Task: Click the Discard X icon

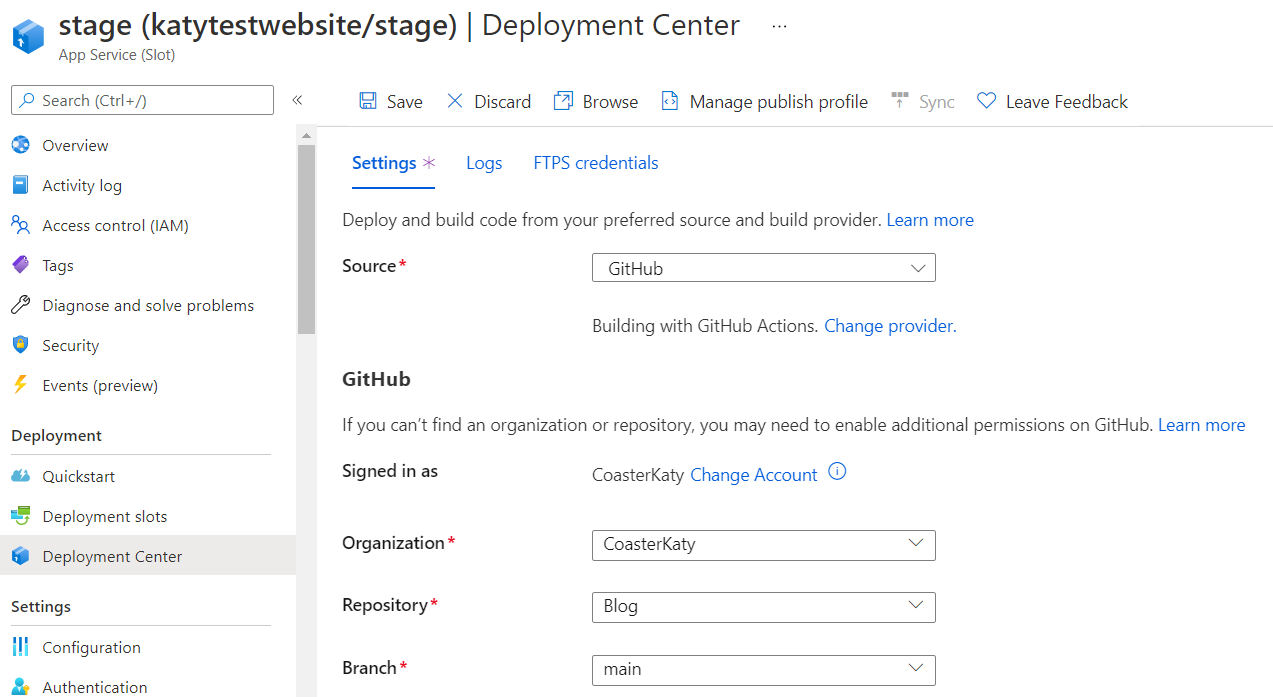Action: coord(455,101)
